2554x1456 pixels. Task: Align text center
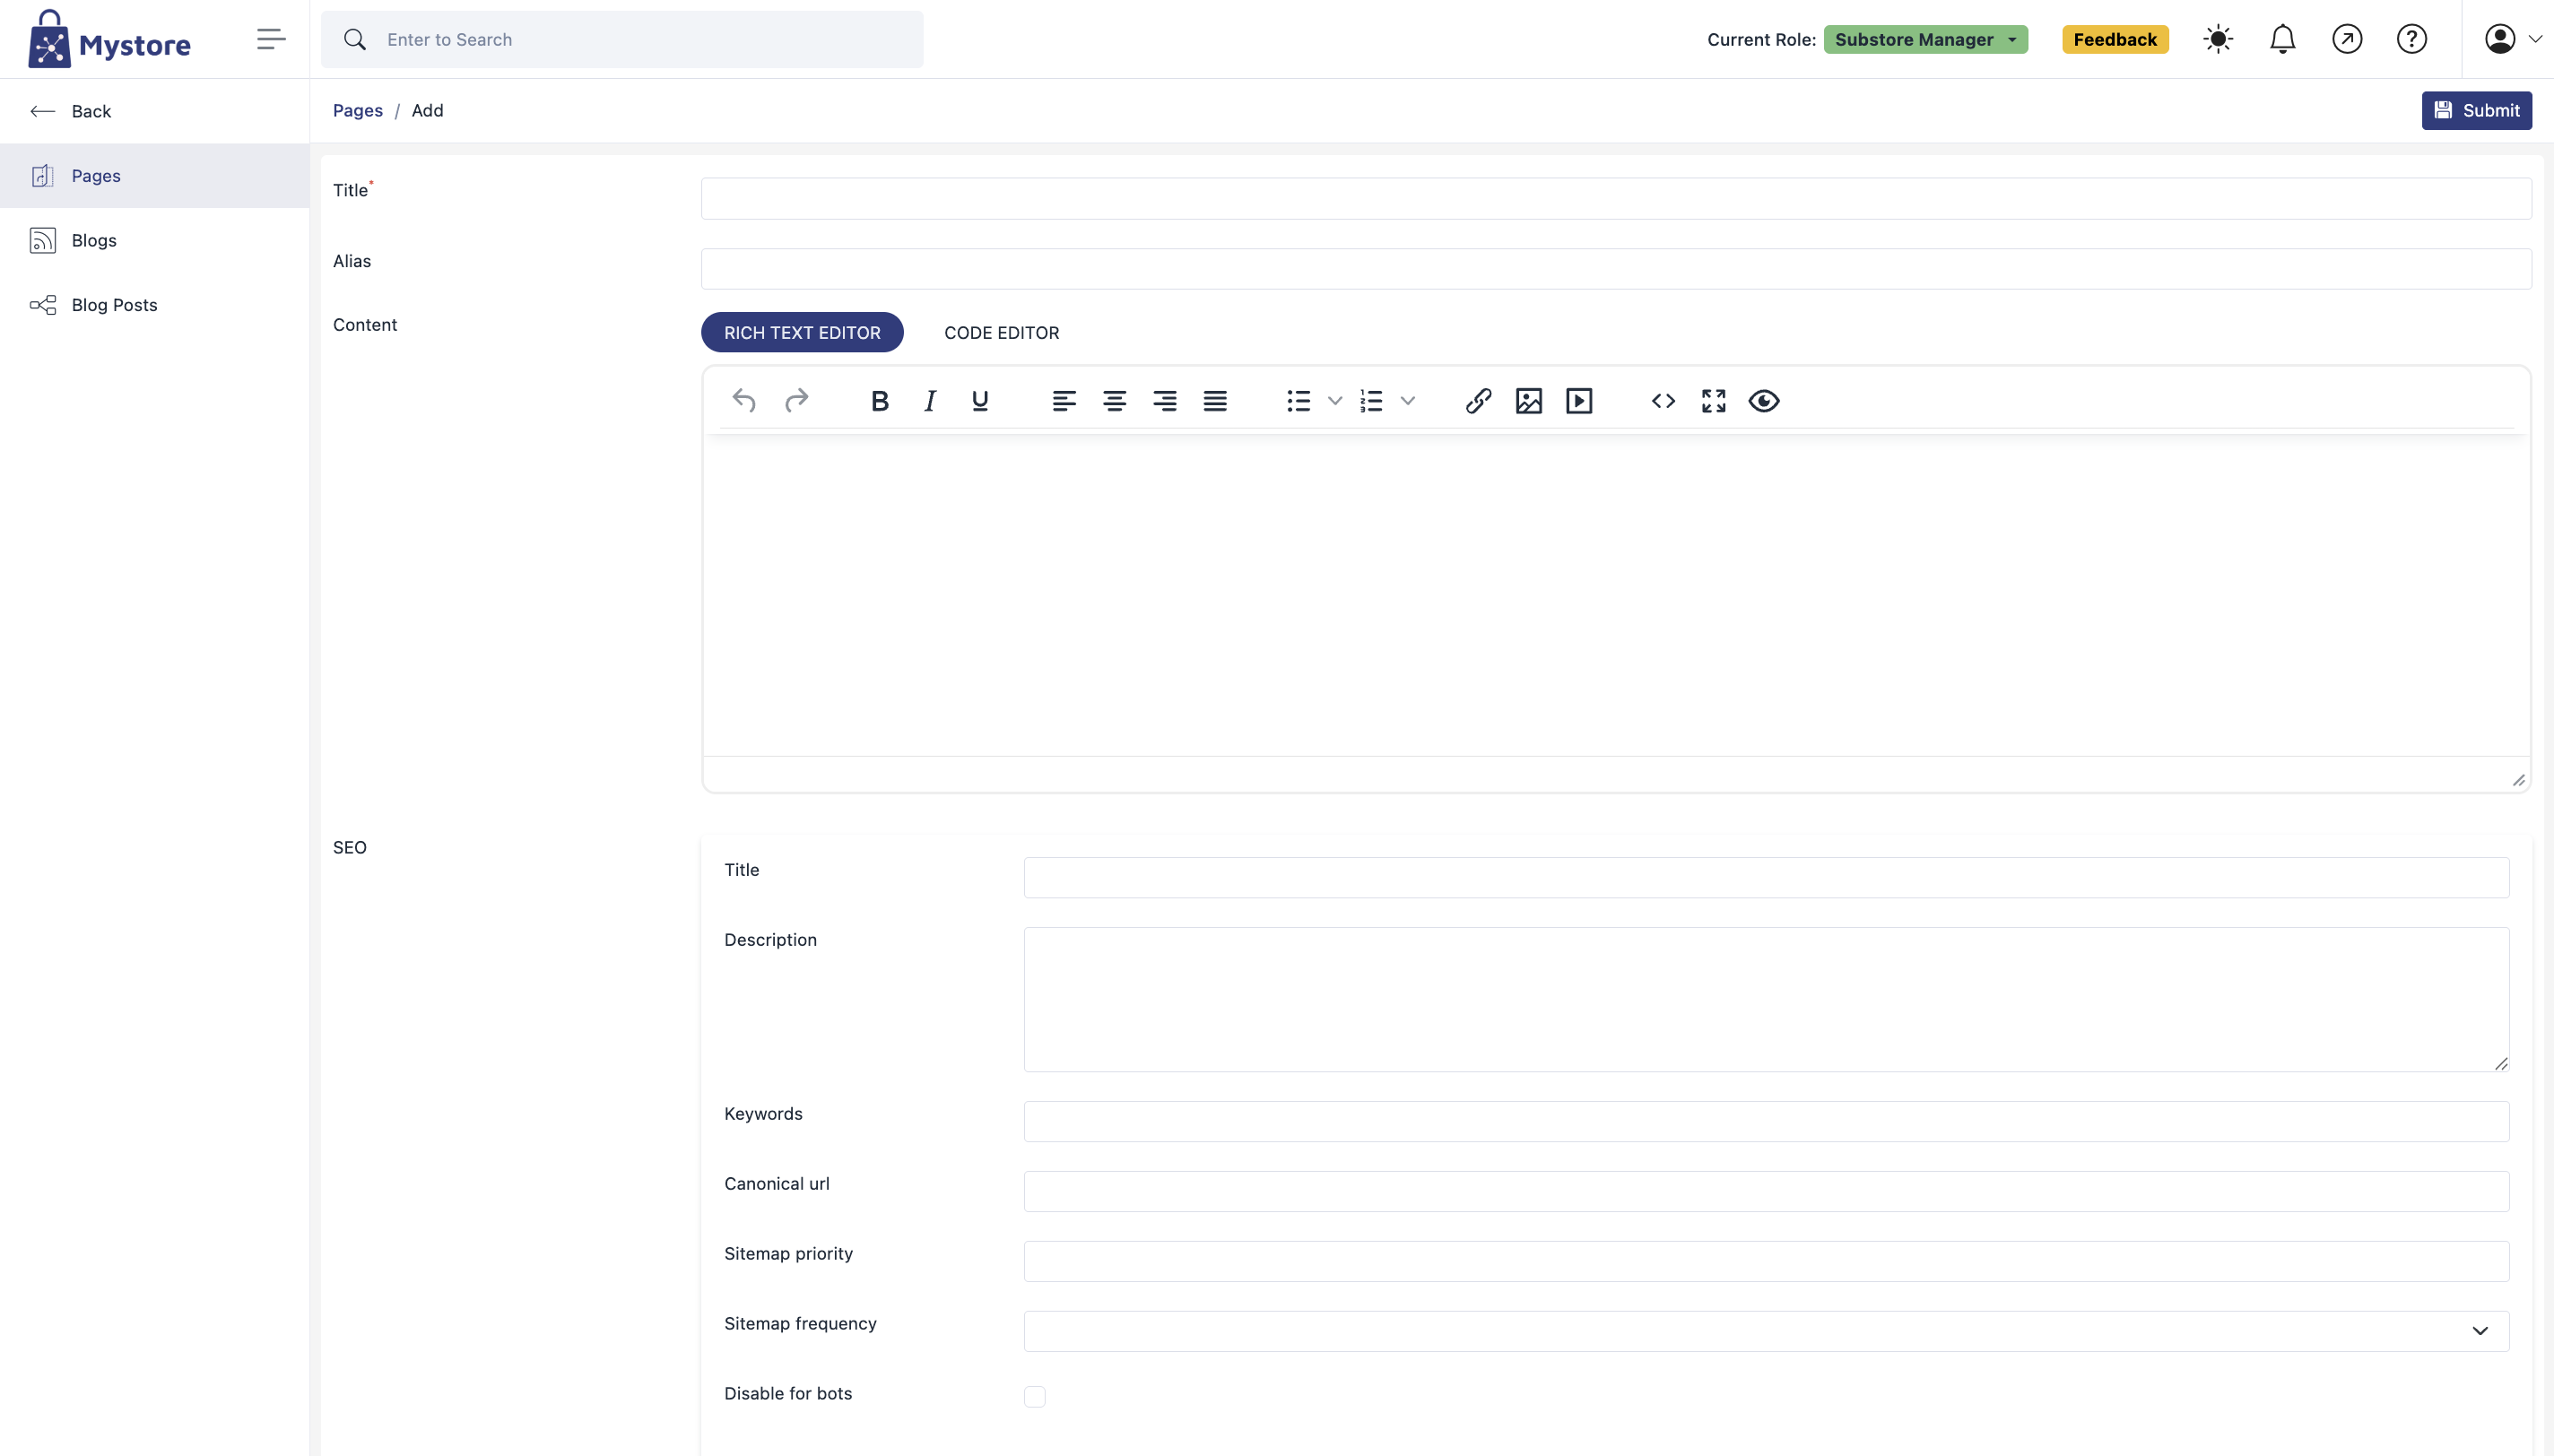[1114, 401]
